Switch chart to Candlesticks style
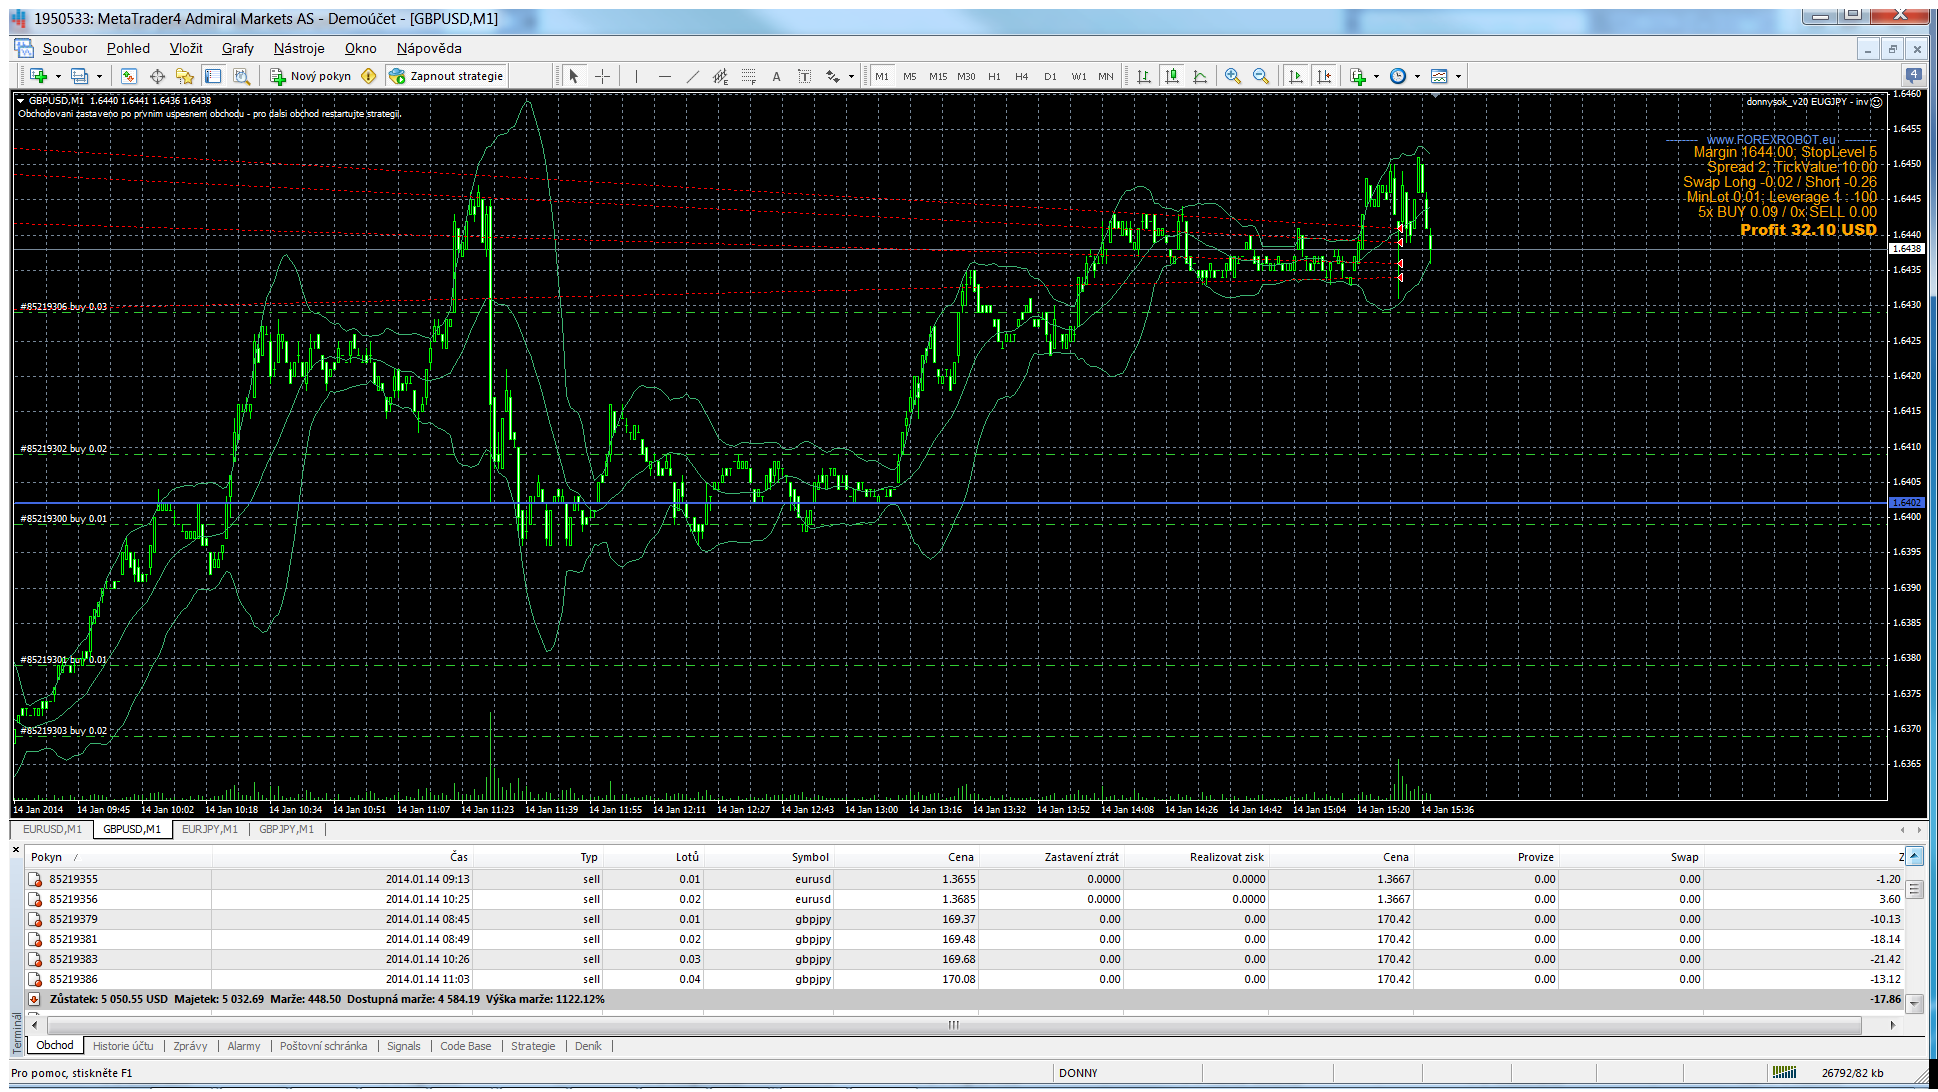1938x1092 pixels. coord(1172,76)
